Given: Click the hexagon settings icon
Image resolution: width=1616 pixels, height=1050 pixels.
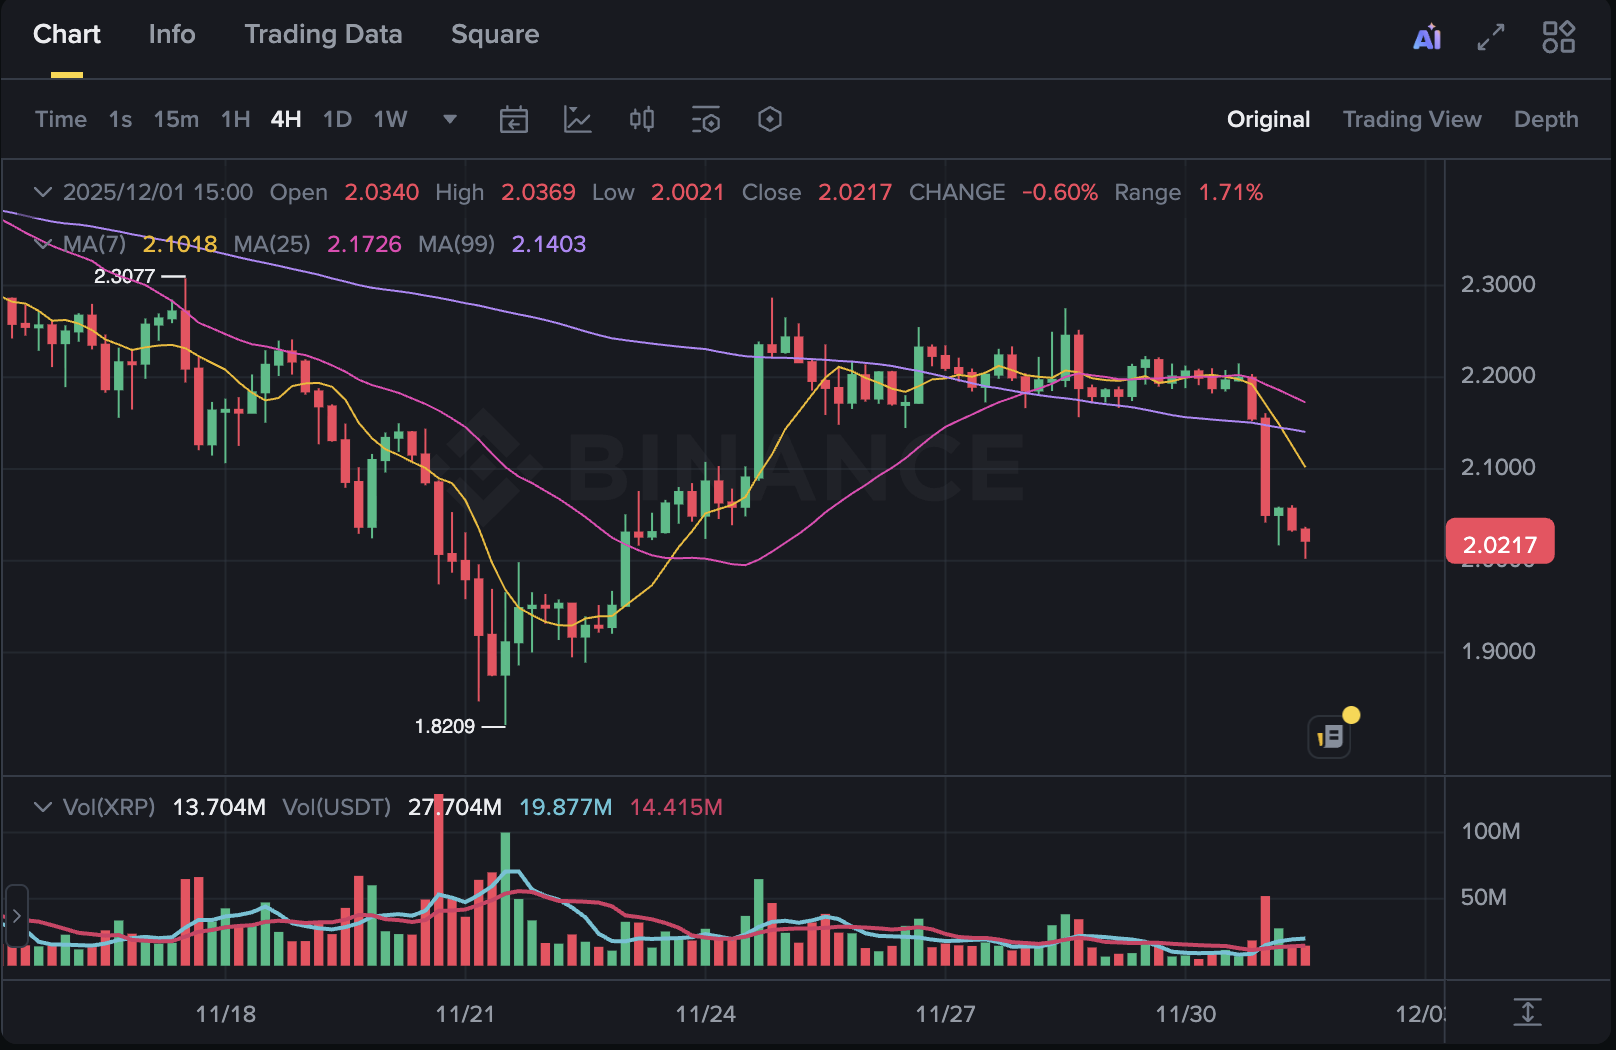Looking at the screenshot, I should pos(770,120).
